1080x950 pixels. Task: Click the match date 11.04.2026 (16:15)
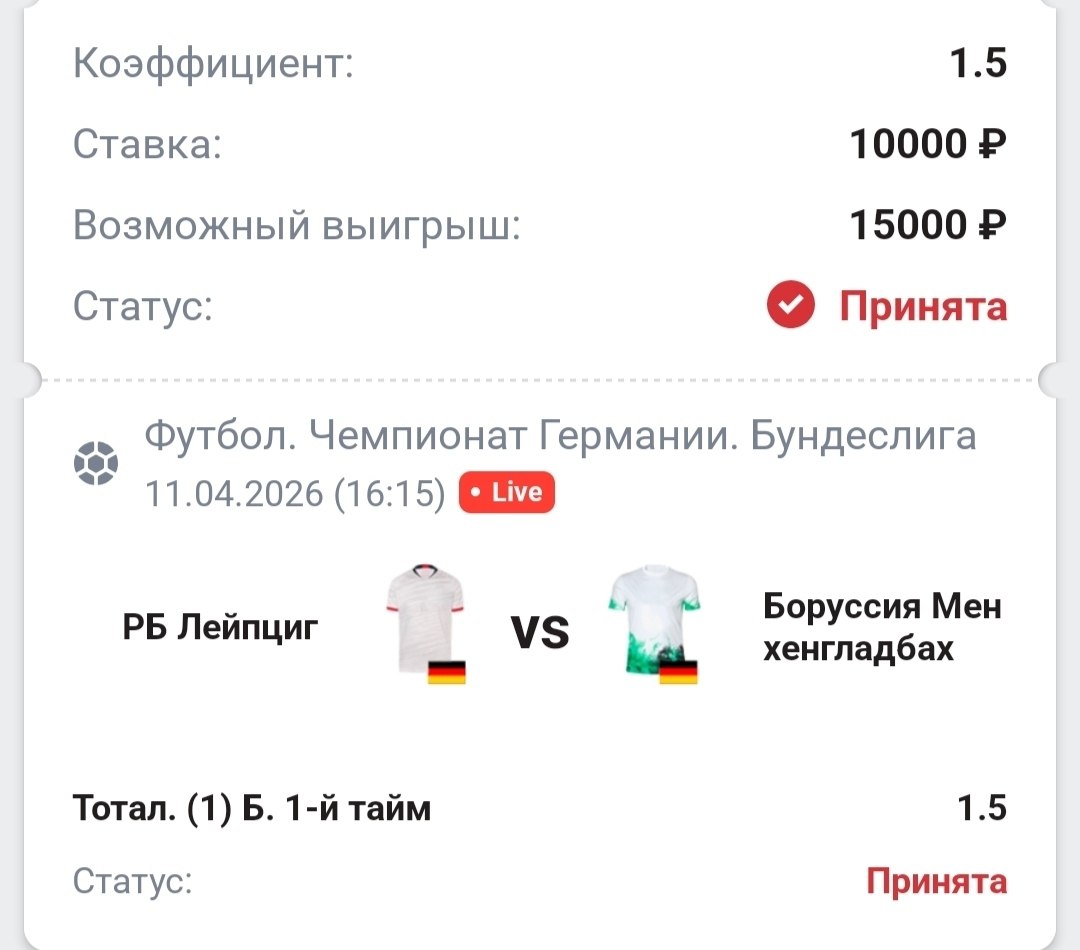click(x=295, y=493)
